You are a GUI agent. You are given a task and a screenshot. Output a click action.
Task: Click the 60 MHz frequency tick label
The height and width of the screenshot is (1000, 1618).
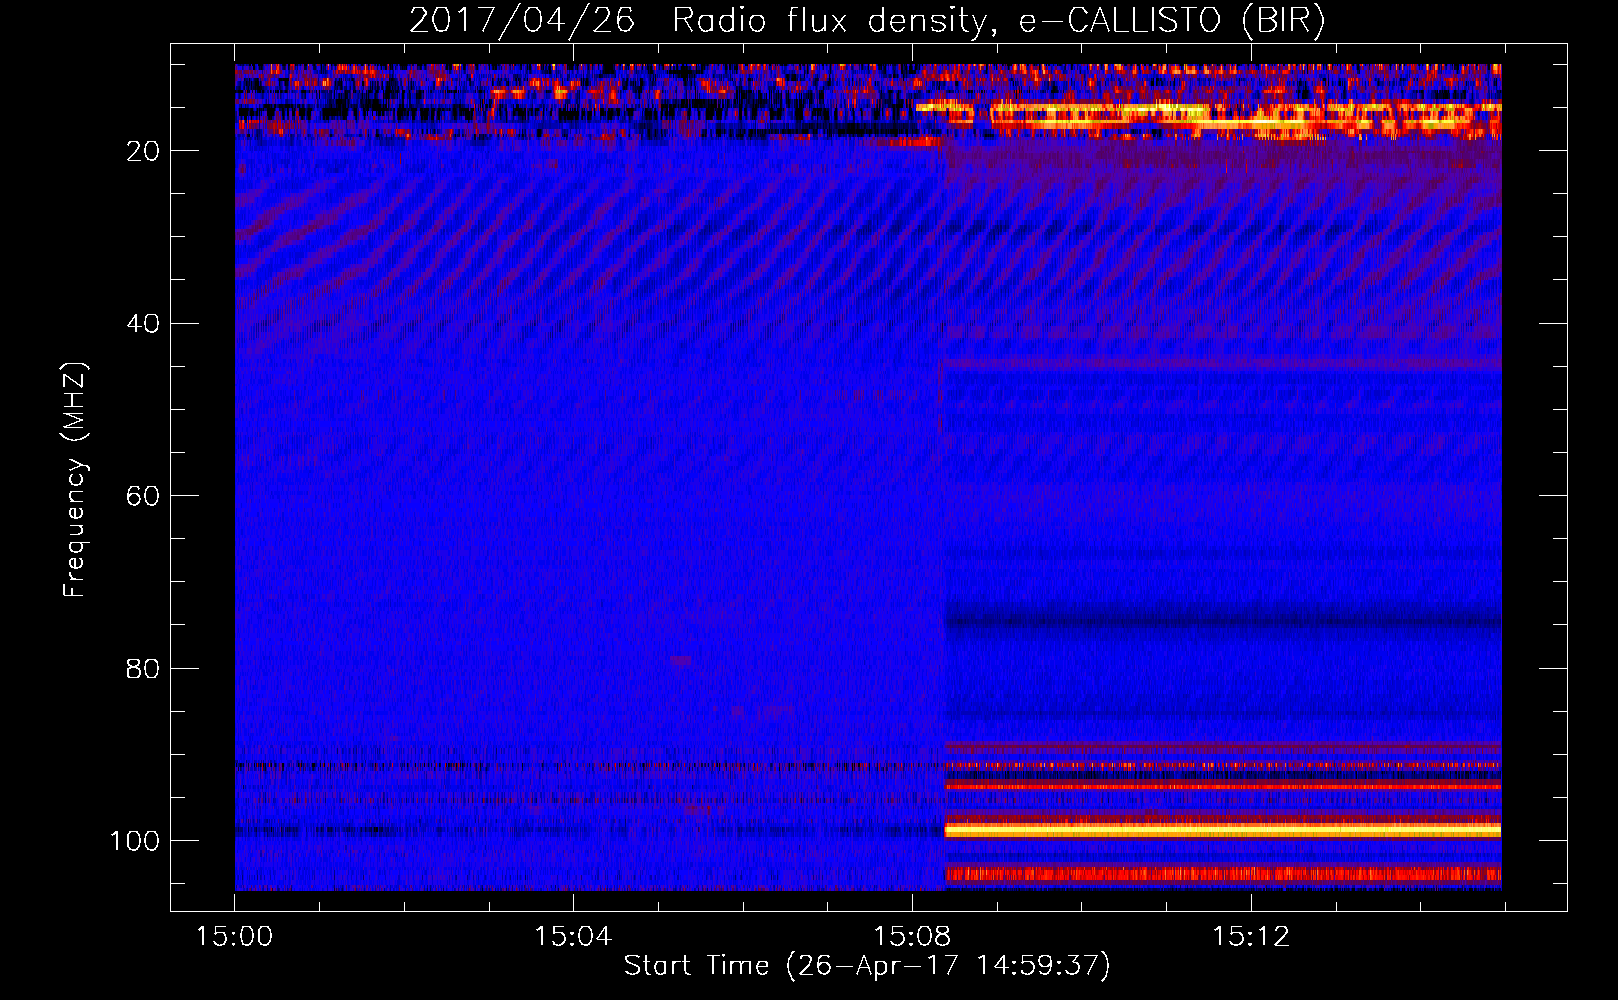tap(144, 496)
